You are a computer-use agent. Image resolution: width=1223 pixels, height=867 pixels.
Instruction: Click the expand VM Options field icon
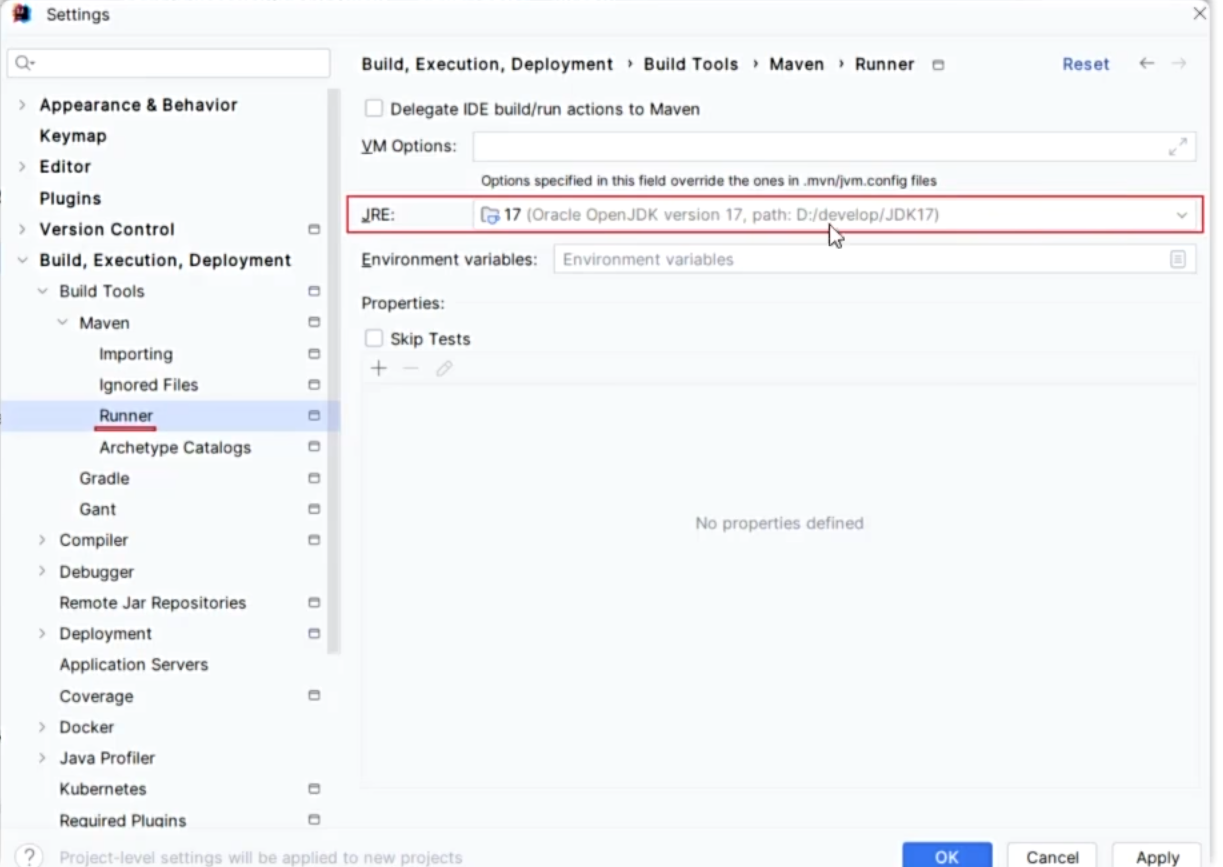[1178, 147]
